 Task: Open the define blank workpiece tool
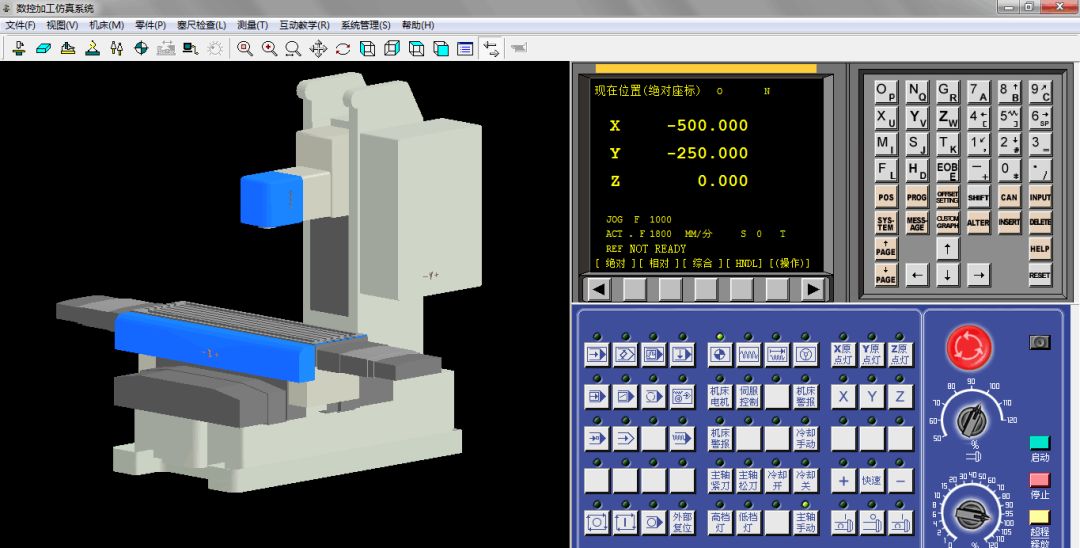[x=43, y=48]
